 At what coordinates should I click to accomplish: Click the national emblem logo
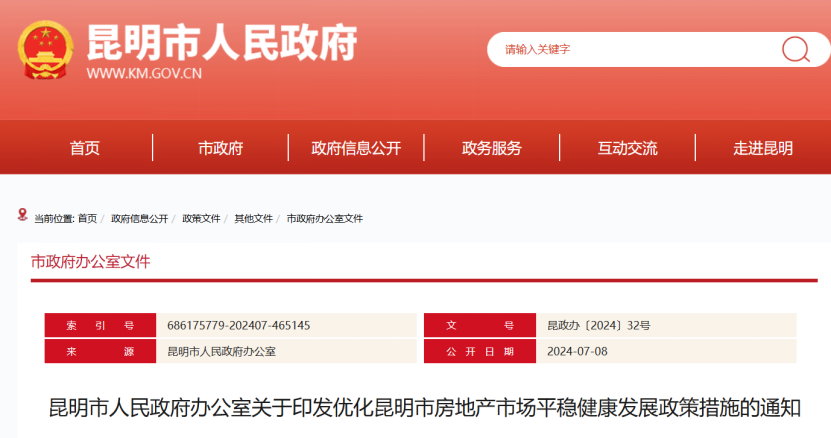pyautogui.click(x=45, y=50)
